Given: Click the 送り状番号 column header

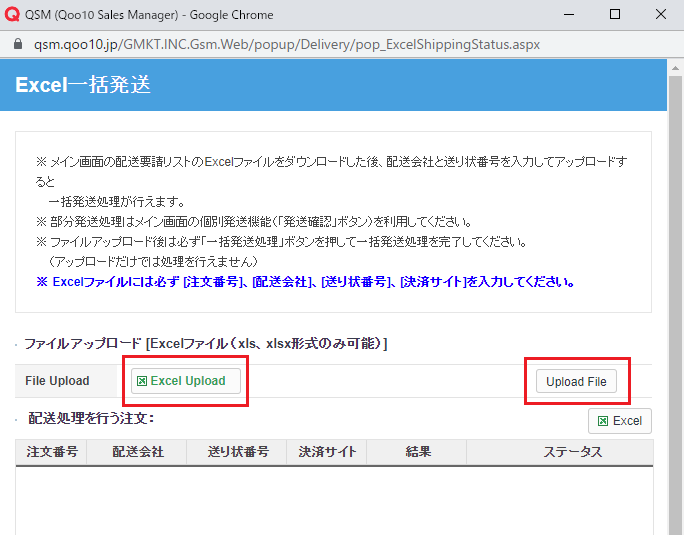Looking at the screenshot, I should click(x=237, y=452).
